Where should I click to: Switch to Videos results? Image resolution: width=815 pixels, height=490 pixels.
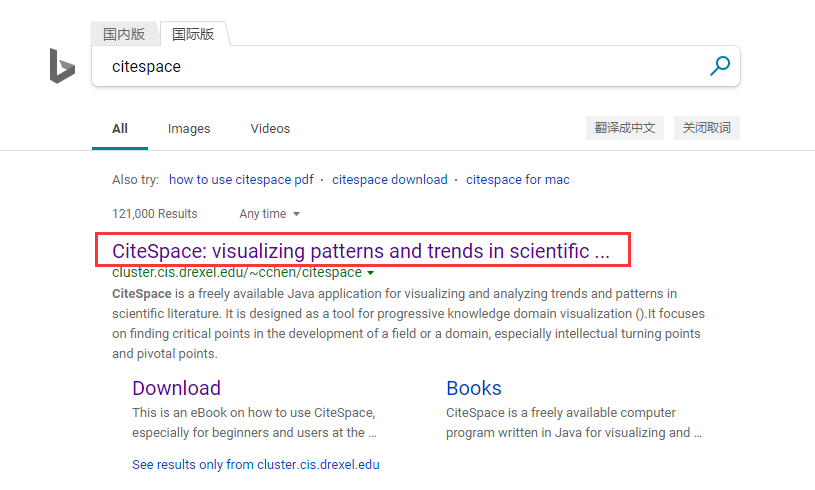(270, 129)
